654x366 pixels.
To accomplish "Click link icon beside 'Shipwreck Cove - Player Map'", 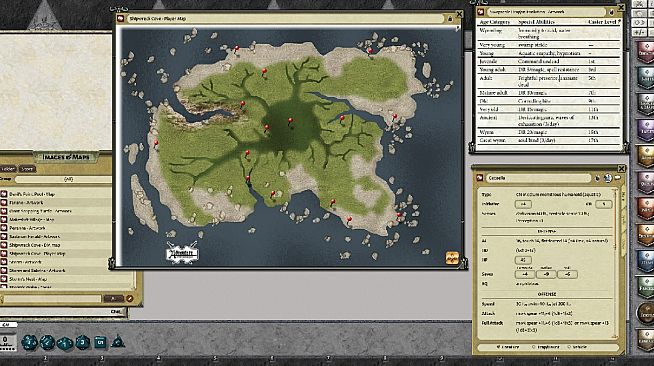I will 4,253.
